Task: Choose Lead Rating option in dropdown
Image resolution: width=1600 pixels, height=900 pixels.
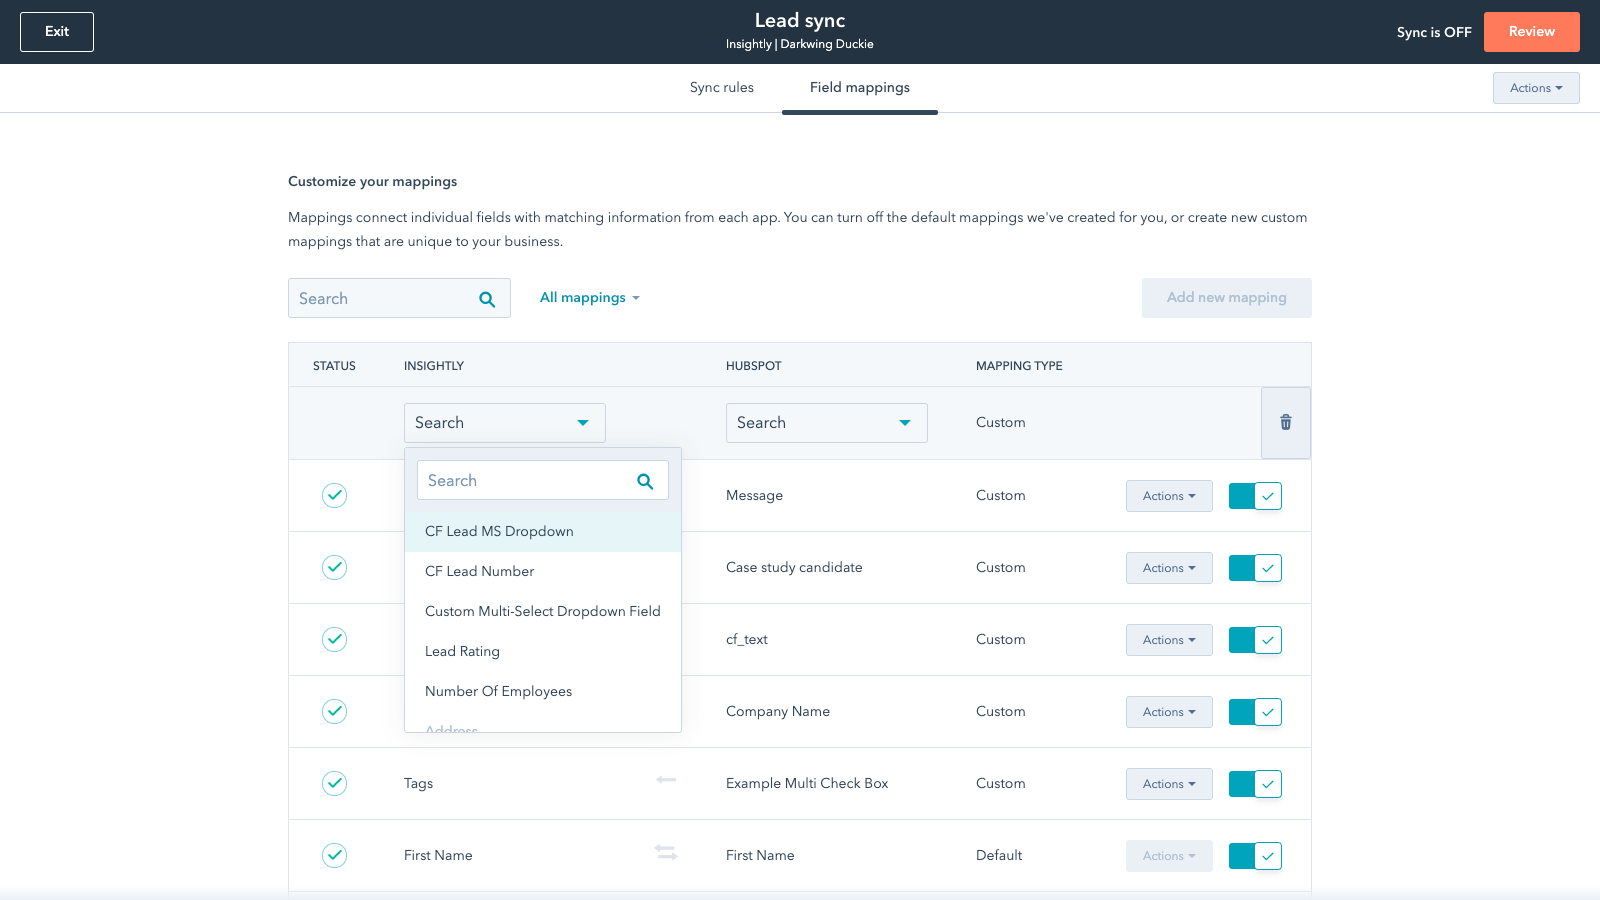Action: coord(462,651)
